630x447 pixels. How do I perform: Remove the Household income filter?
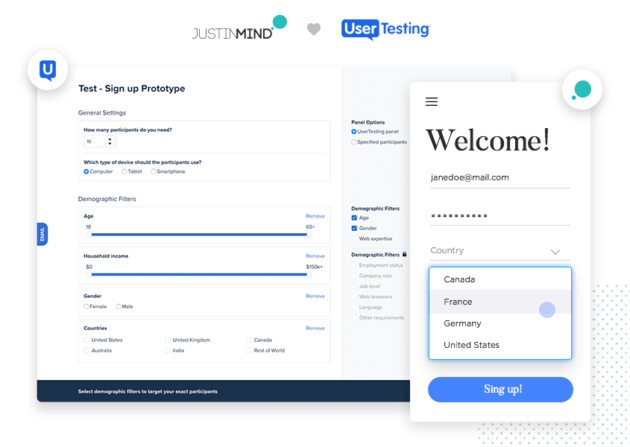[315, 256]
